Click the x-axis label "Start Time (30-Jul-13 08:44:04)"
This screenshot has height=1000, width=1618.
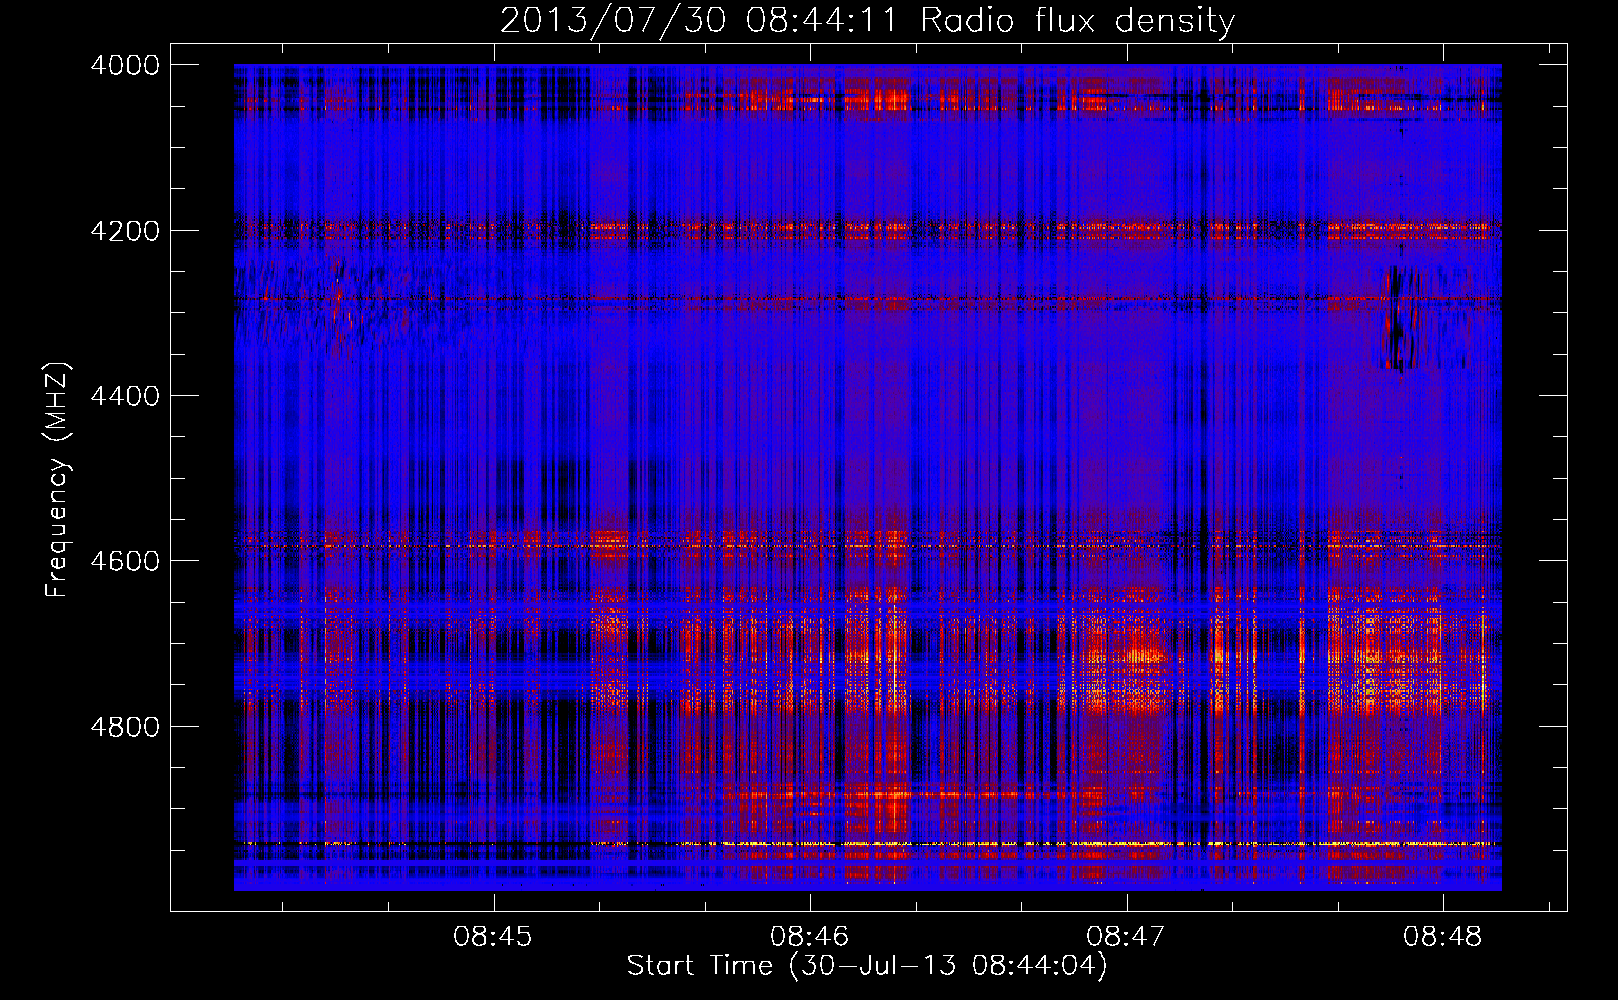(867, 966)
